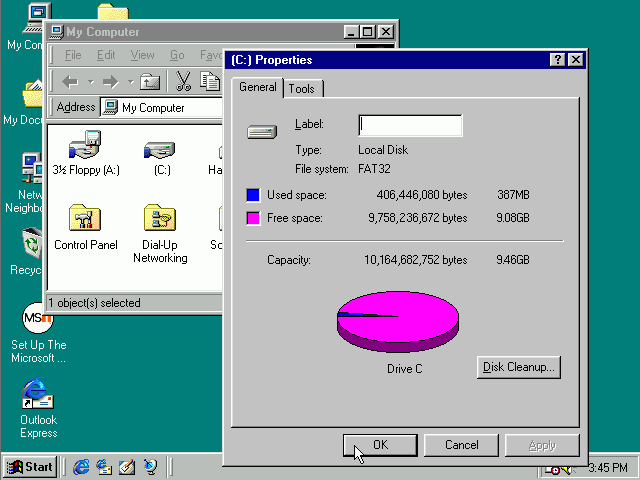Screen dimensions: 640x480
Task: Open the View menu in My Computer
Action: tap(142, 55)
